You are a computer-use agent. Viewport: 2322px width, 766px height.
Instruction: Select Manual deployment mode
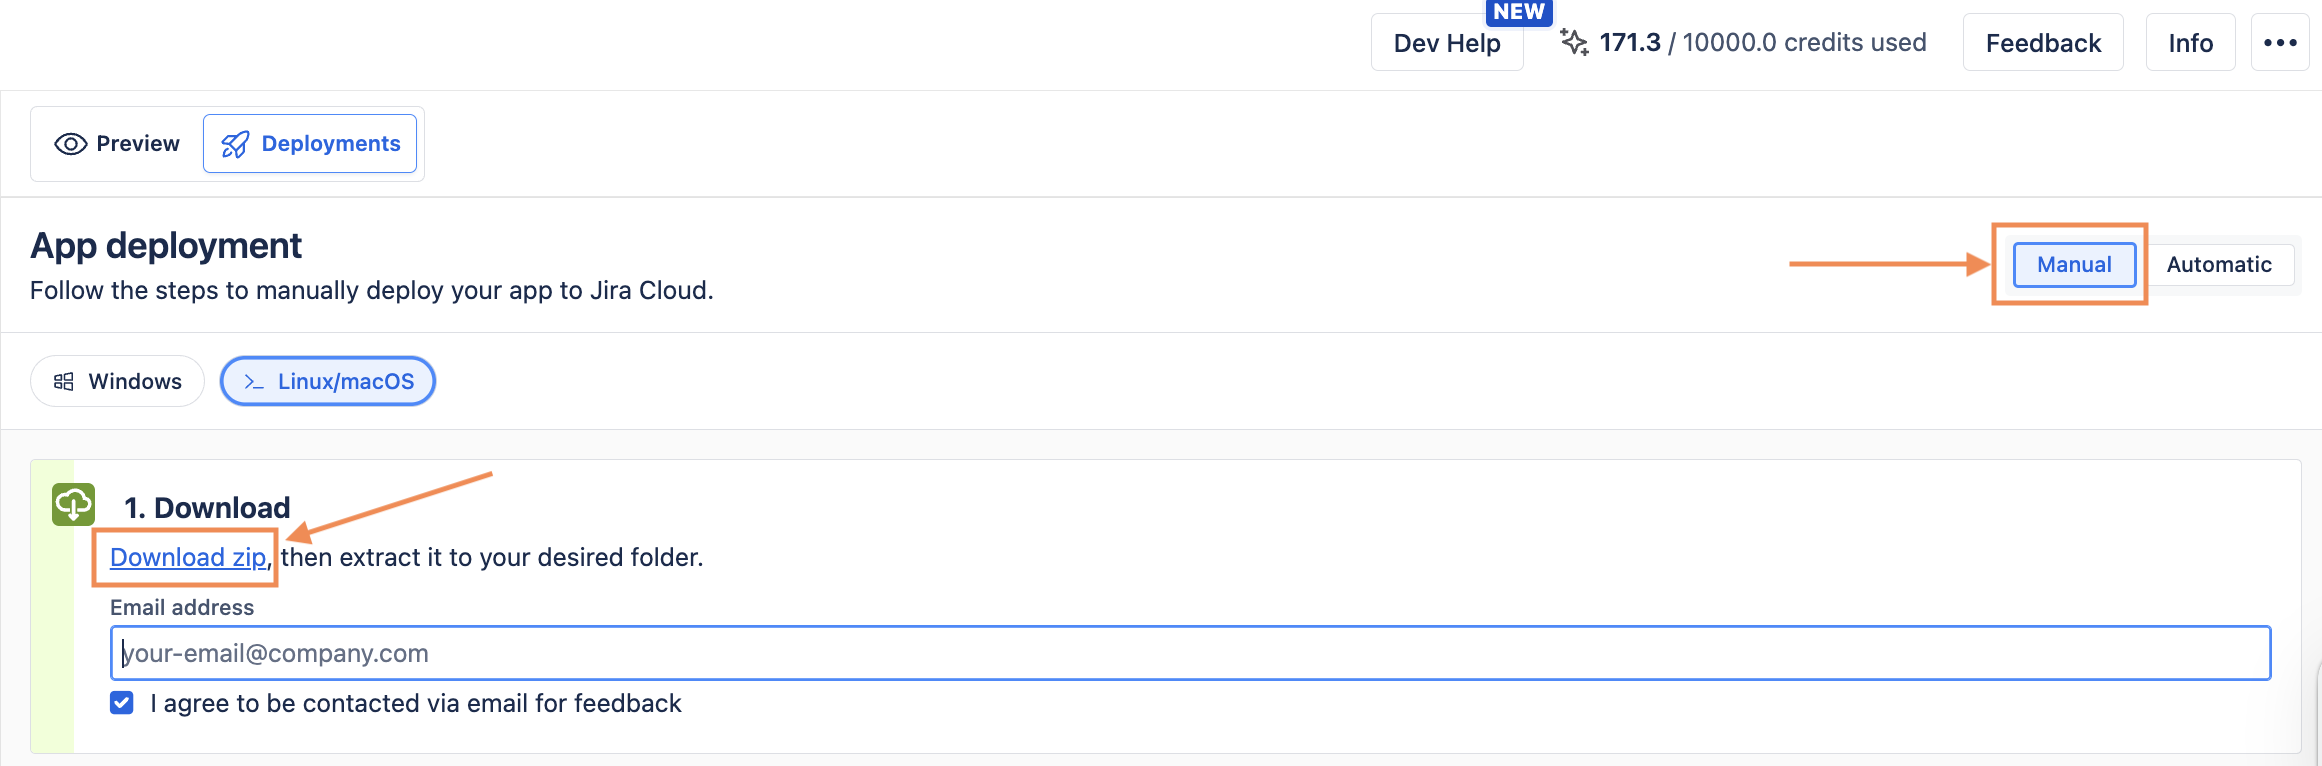(x=2074, y=265)
